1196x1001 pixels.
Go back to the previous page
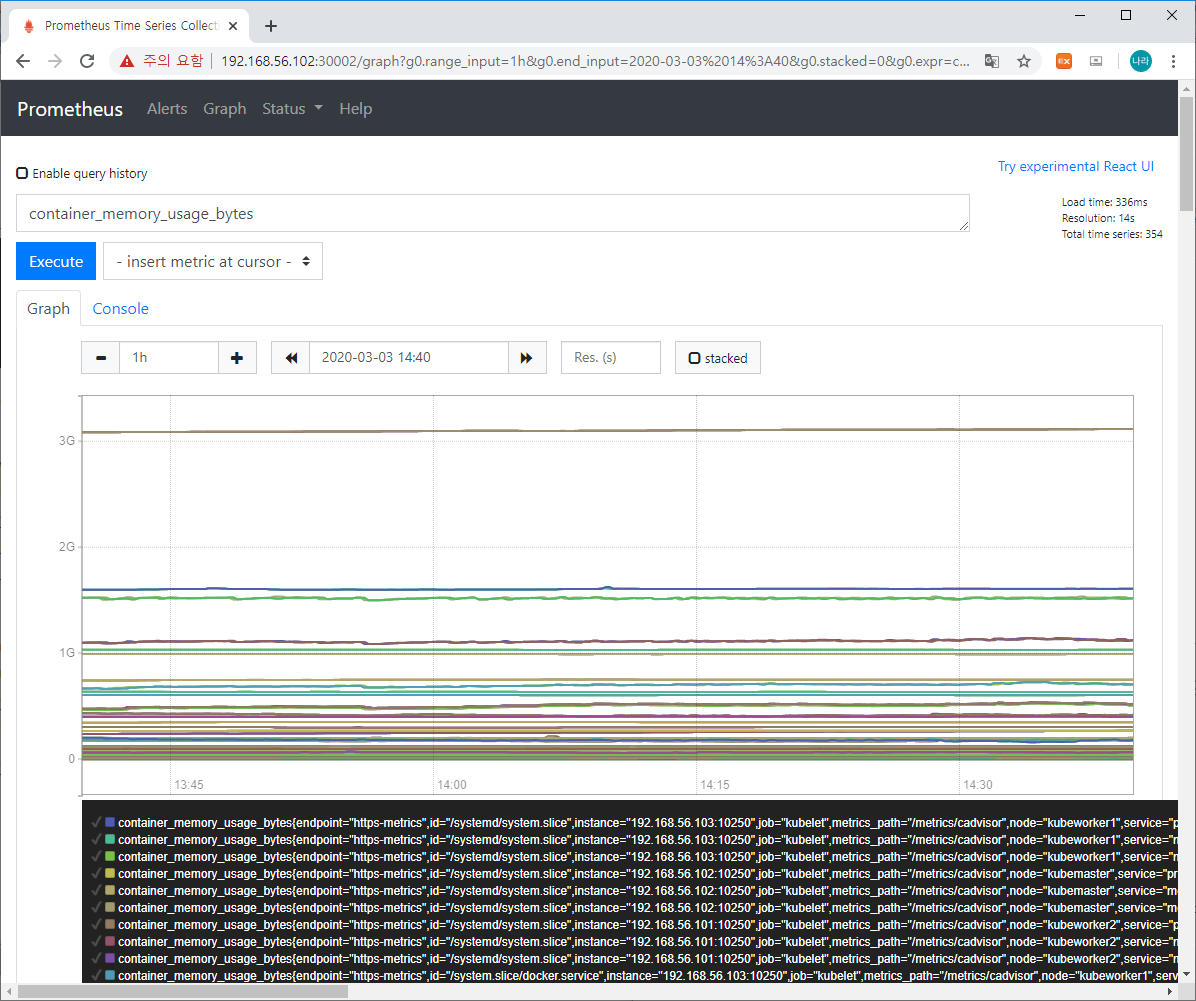coord(23,61)
